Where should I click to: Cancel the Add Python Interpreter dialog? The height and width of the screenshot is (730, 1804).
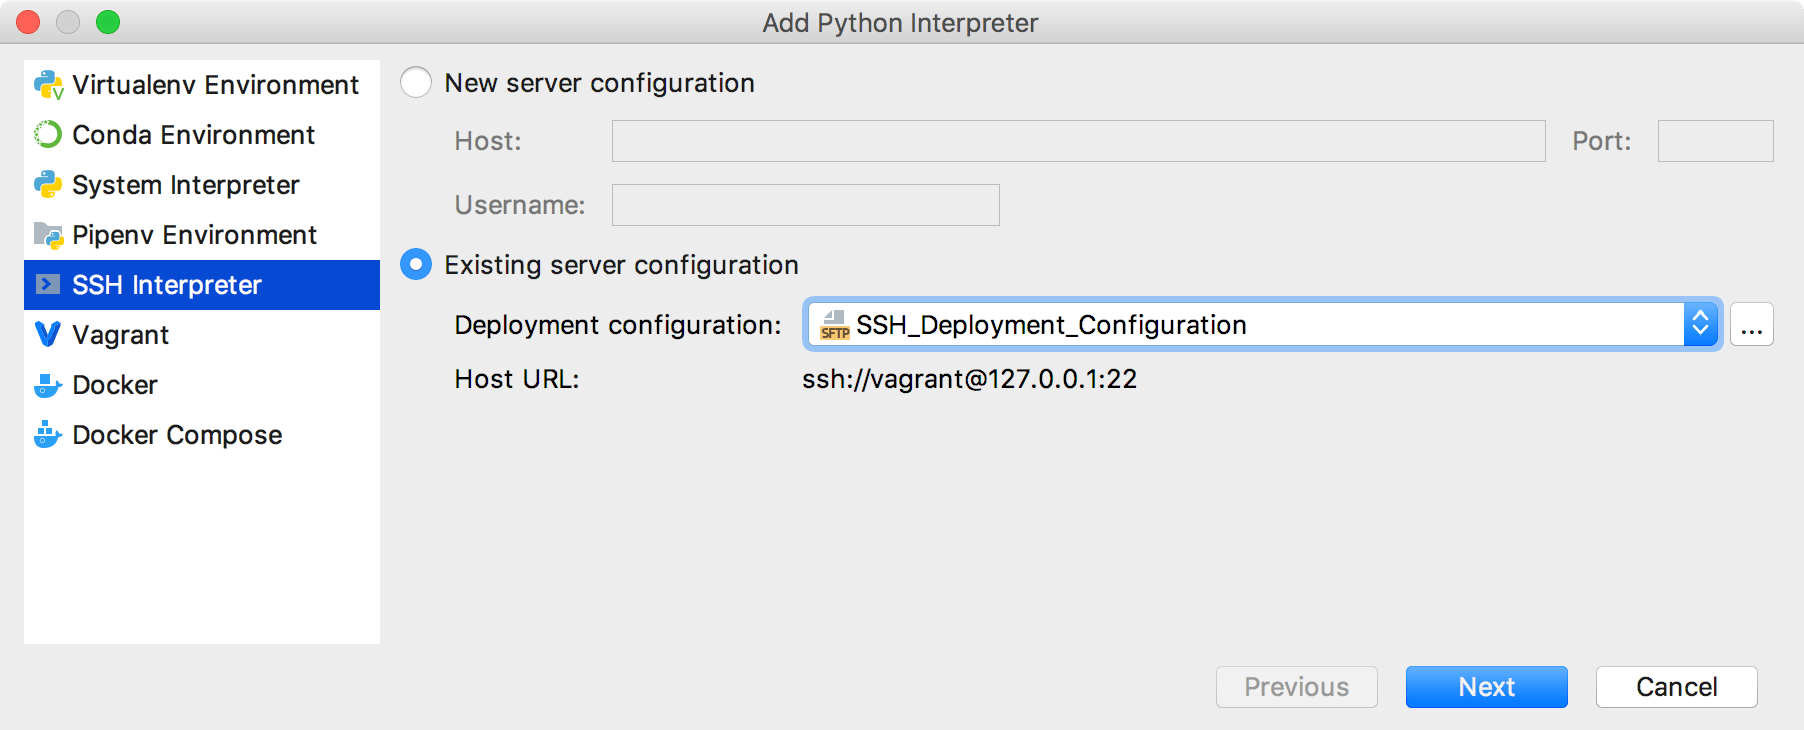[1676, 687]
